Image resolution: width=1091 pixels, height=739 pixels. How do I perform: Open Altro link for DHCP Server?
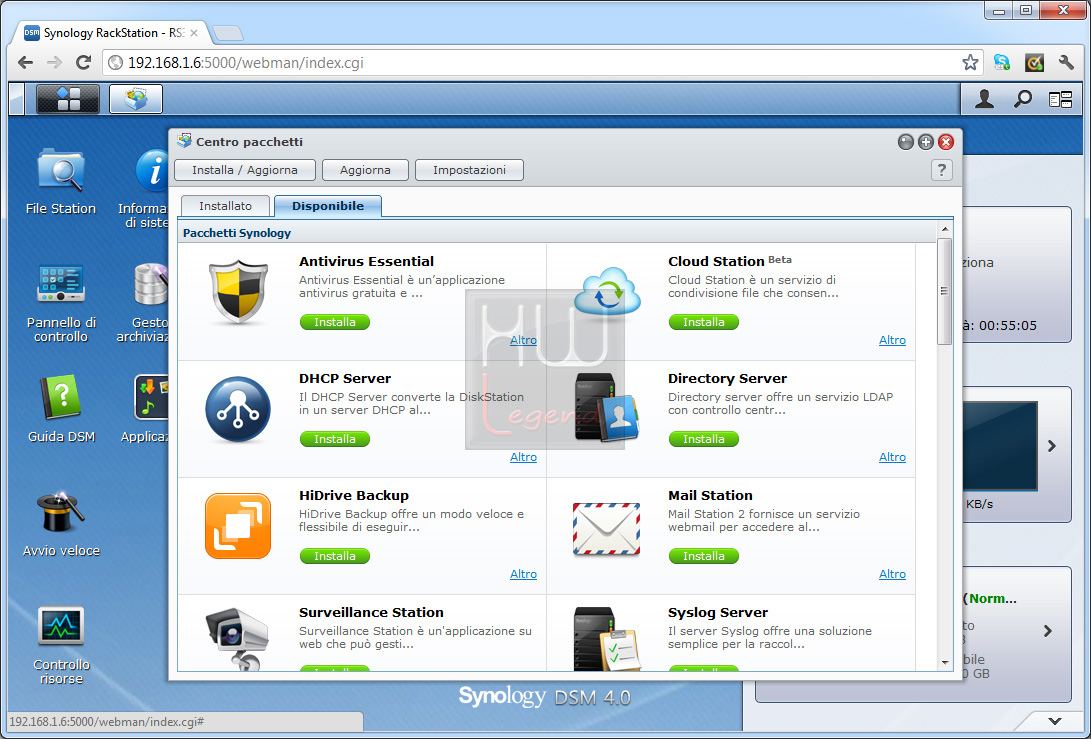[x=523, y=457]
